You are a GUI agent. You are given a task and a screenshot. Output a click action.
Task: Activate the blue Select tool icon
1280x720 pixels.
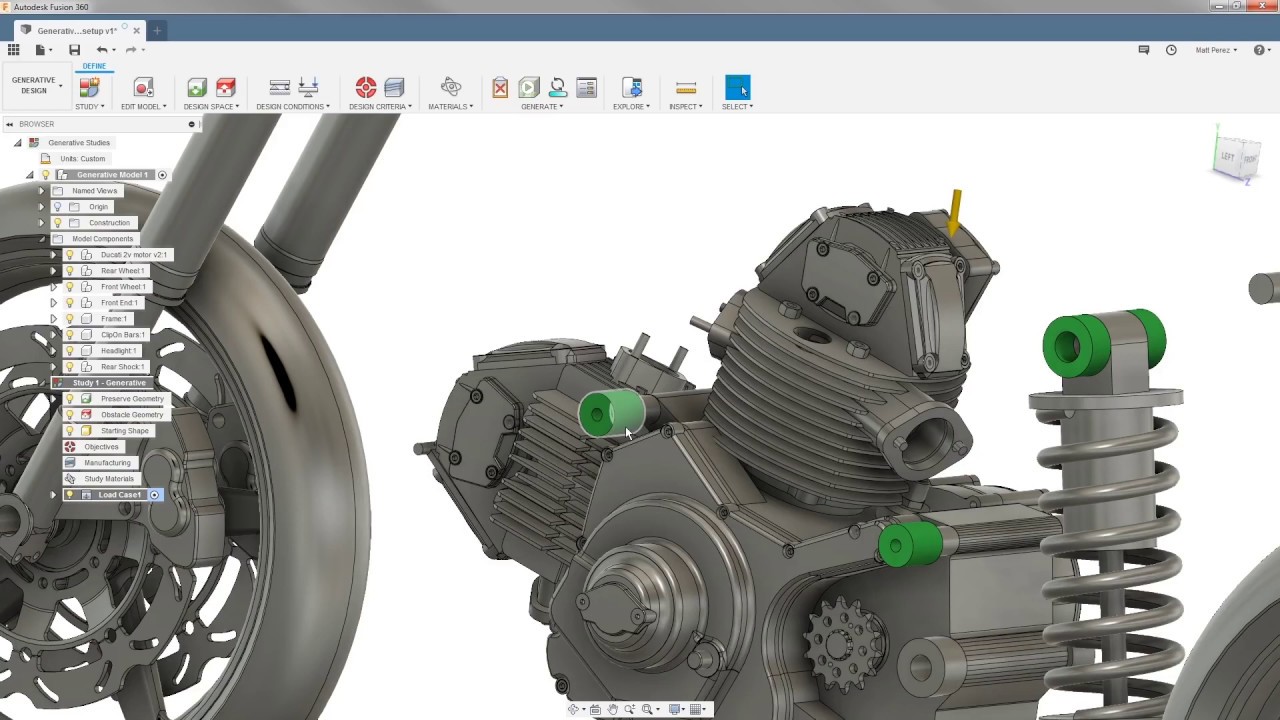(x=737, y=88)
